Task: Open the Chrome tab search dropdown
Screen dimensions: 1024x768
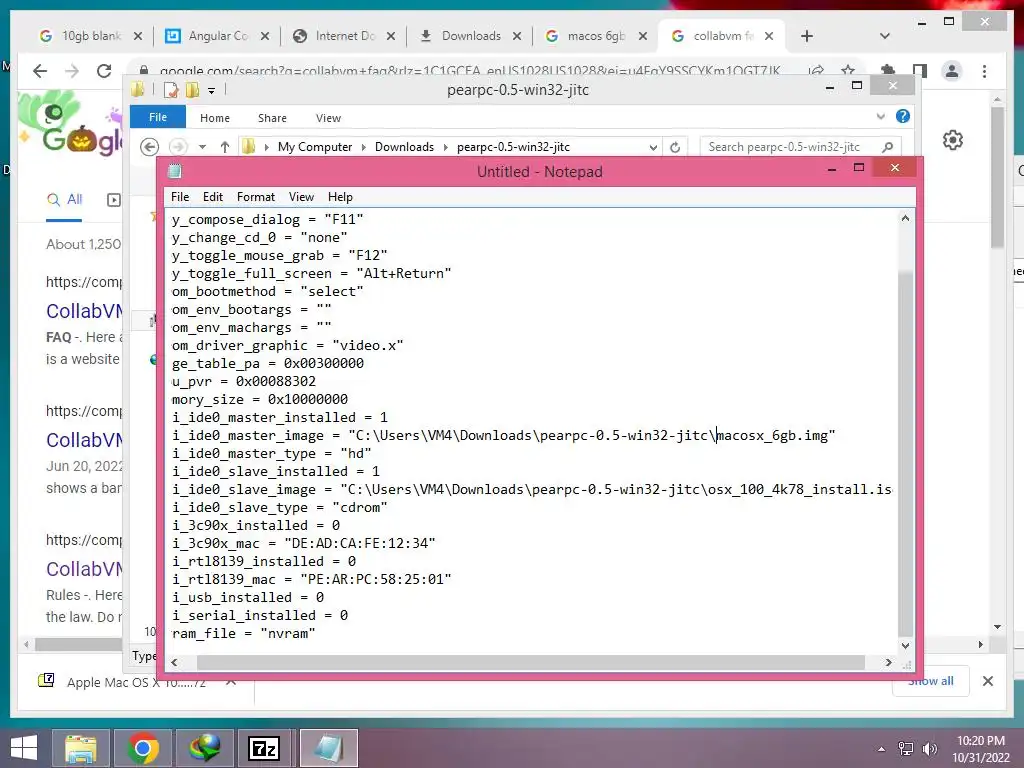Action: (x=885, y=36)
